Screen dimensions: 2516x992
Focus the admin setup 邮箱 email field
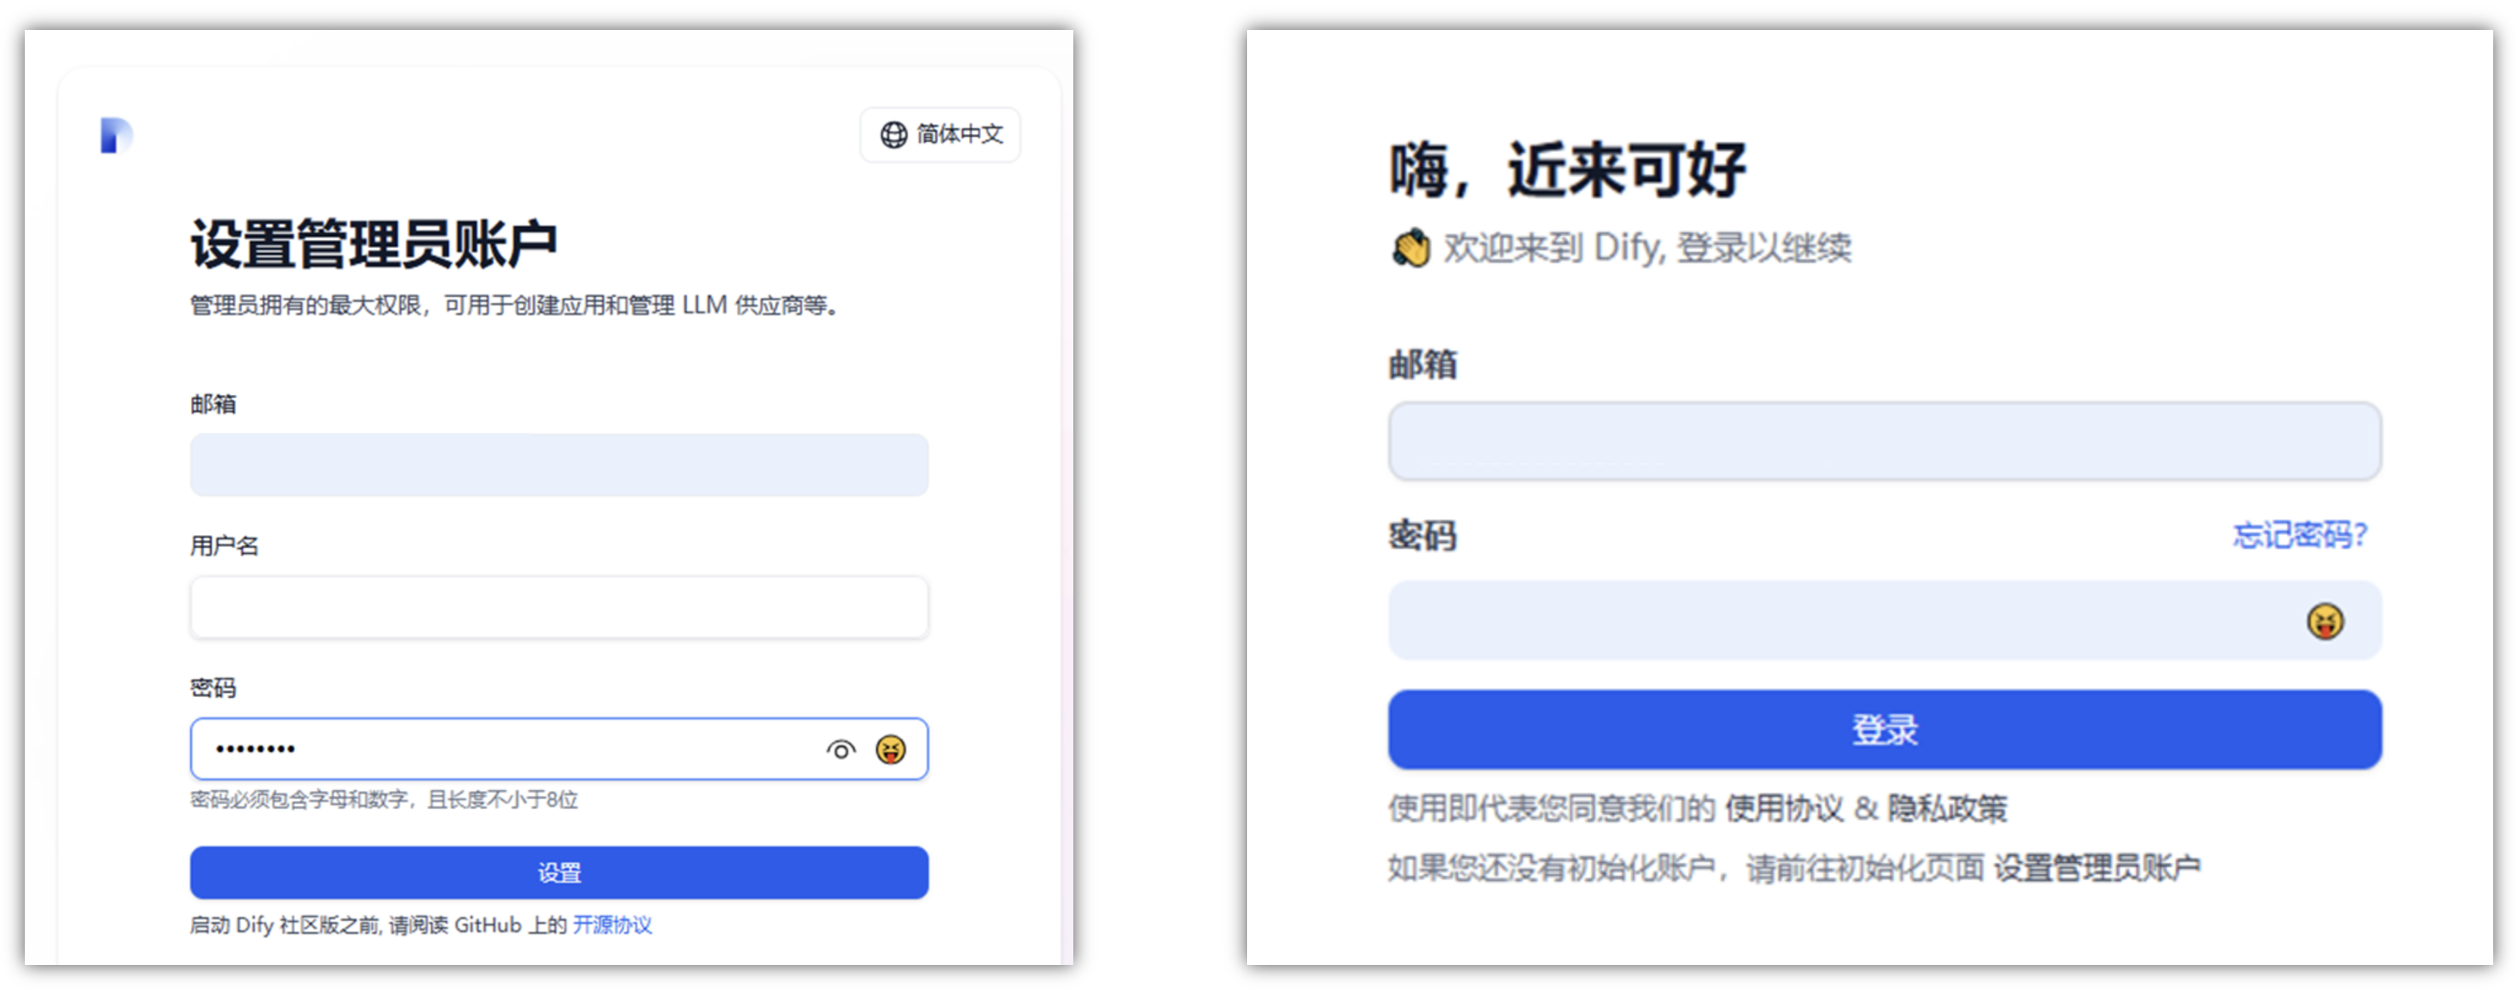pos(558,465)
